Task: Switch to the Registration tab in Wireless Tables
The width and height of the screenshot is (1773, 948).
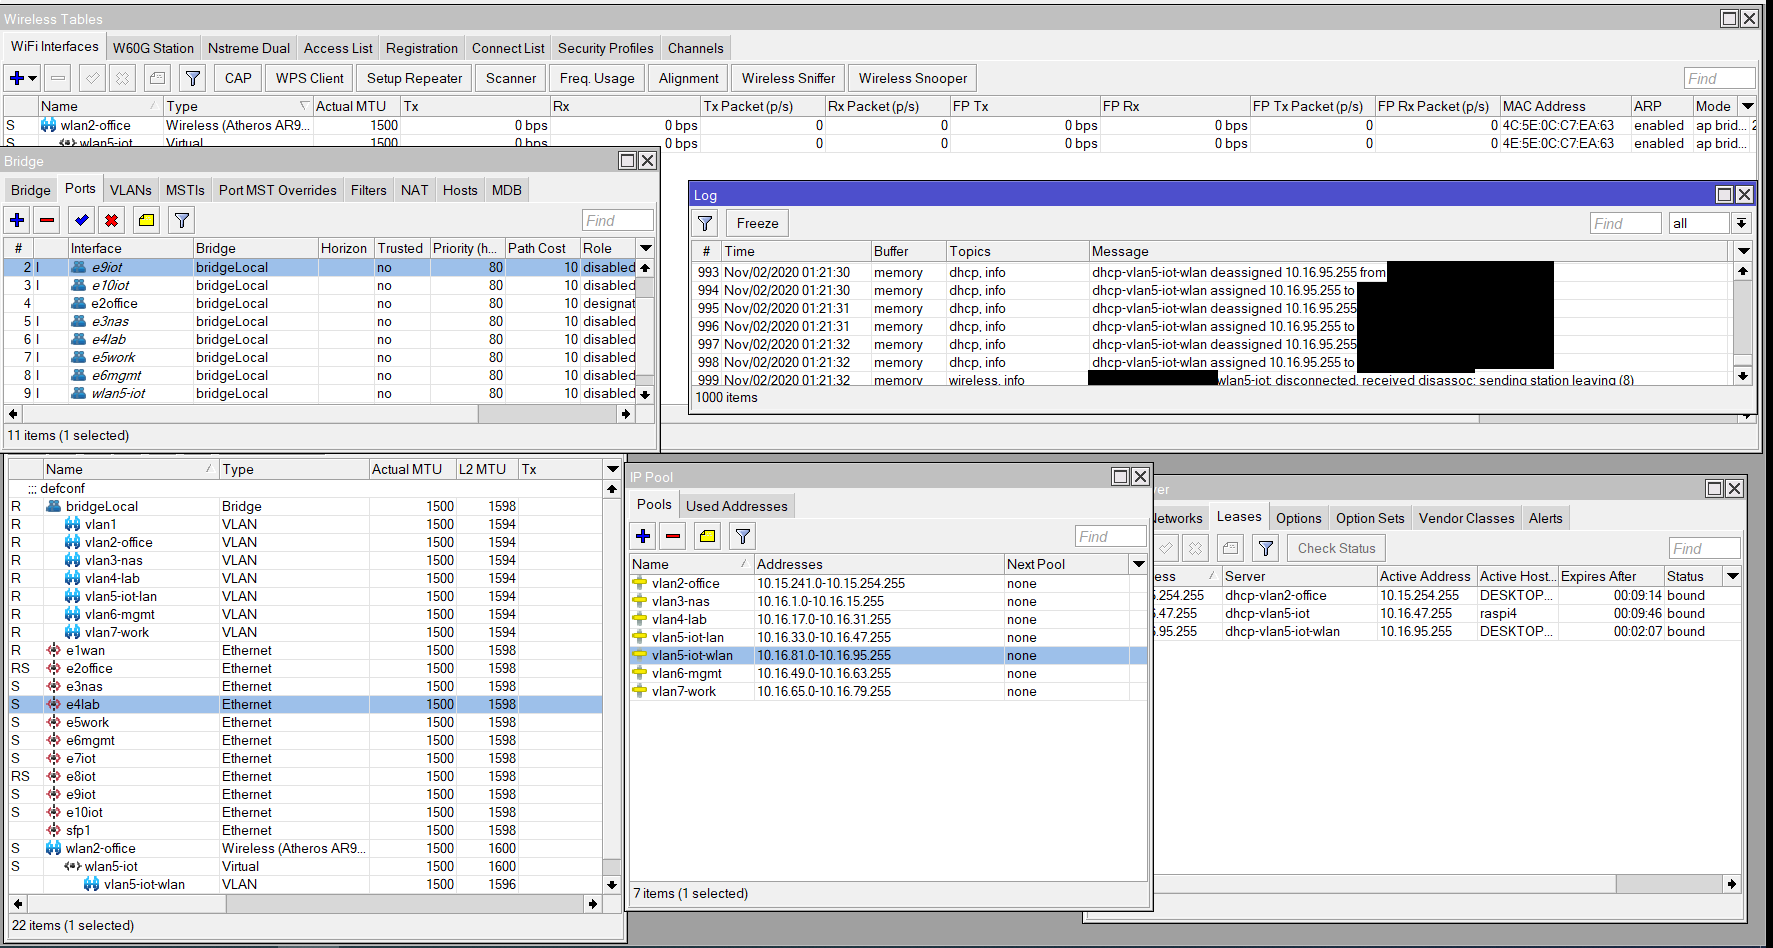Action: [422, 48]
